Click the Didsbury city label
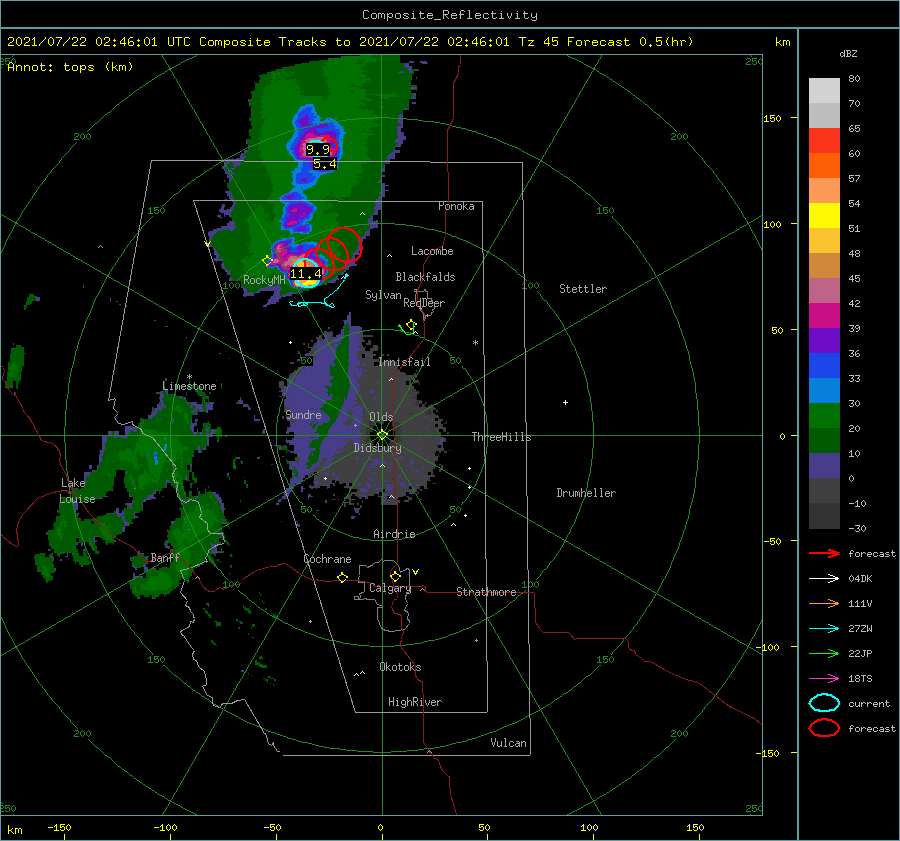 coord(377,448)
